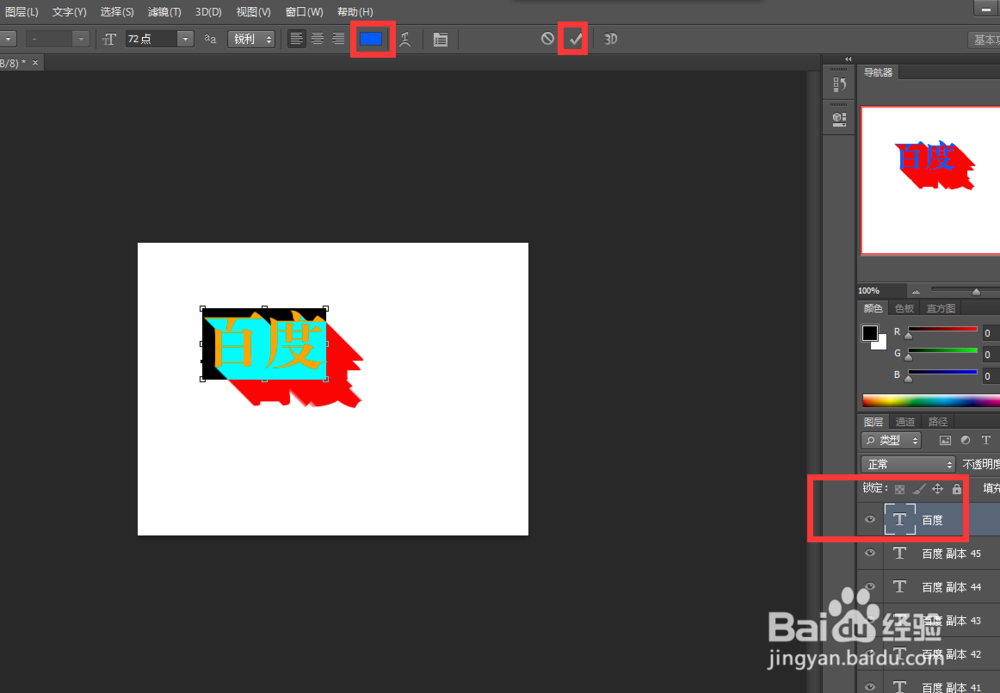Filter for pixel layers

945,441
